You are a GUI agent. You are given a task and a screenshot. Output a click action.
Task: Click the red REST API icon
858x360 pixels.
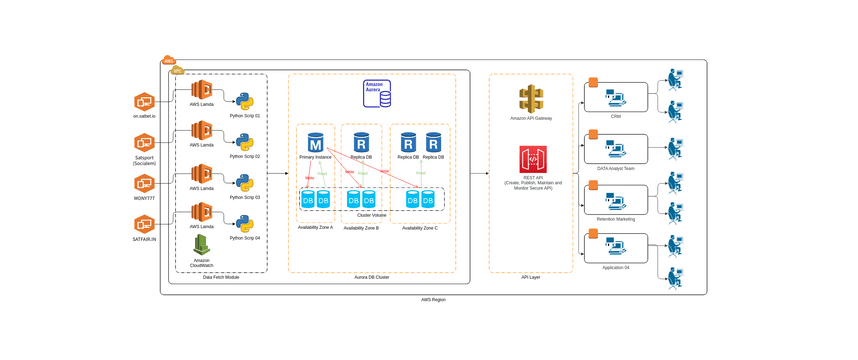tap(533, 159)
